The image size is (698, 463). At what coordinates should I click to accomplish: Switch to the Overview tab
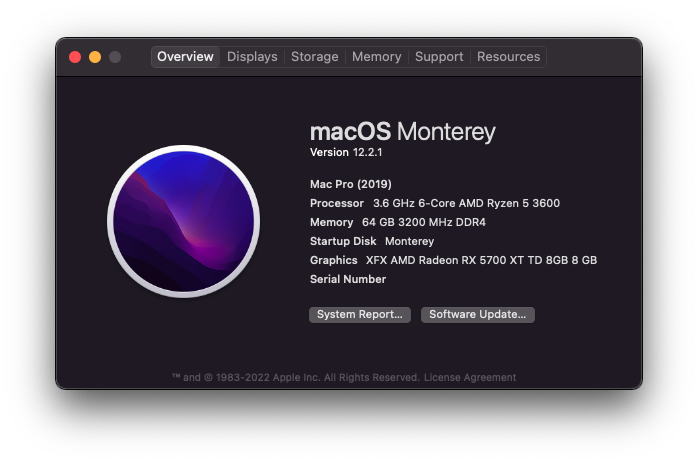pos(185,57)
